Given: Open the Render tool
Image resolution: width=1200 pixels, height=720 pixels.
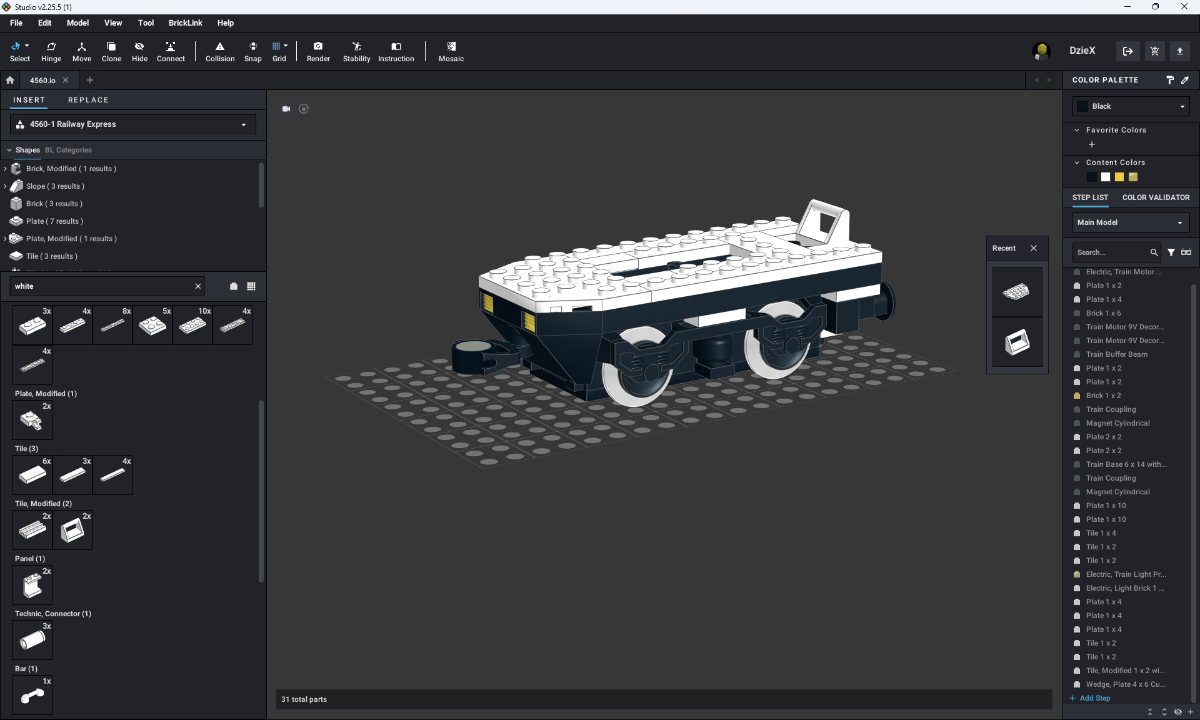Looking at the screenshot, I should [318, 51].
